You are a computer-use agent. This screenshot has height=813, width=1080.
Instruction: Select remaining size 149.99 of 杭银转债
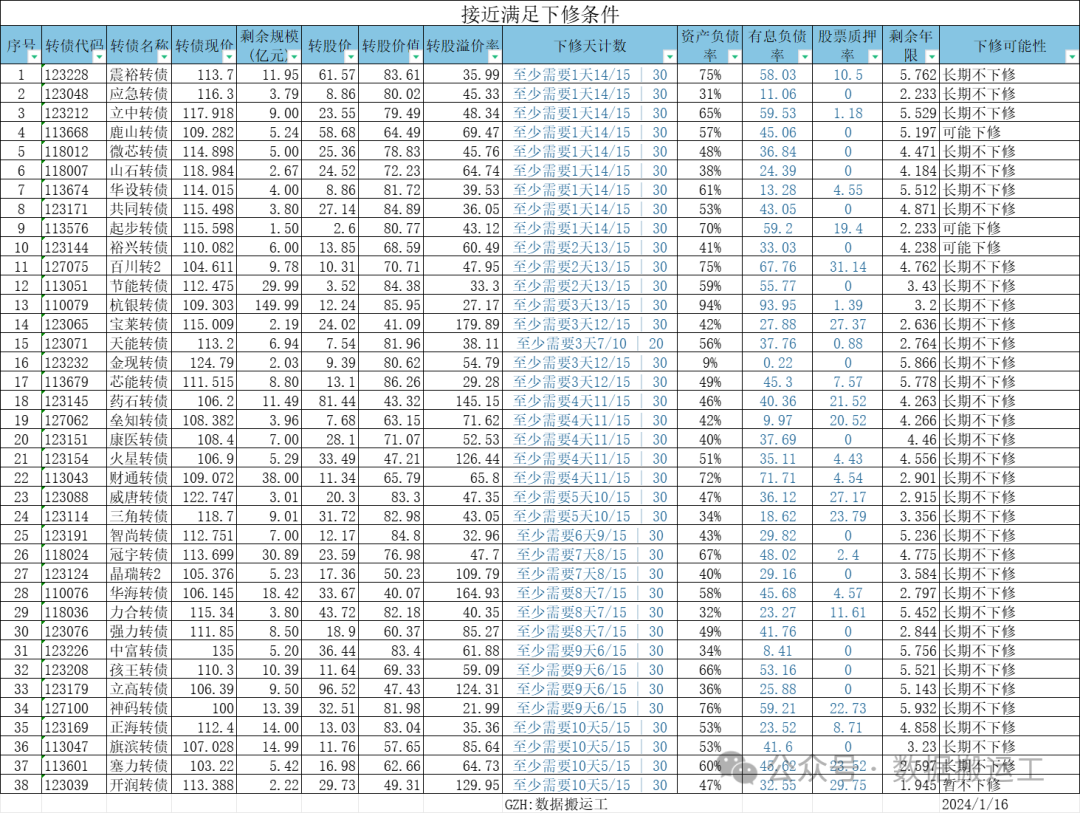tap(269, 305)
